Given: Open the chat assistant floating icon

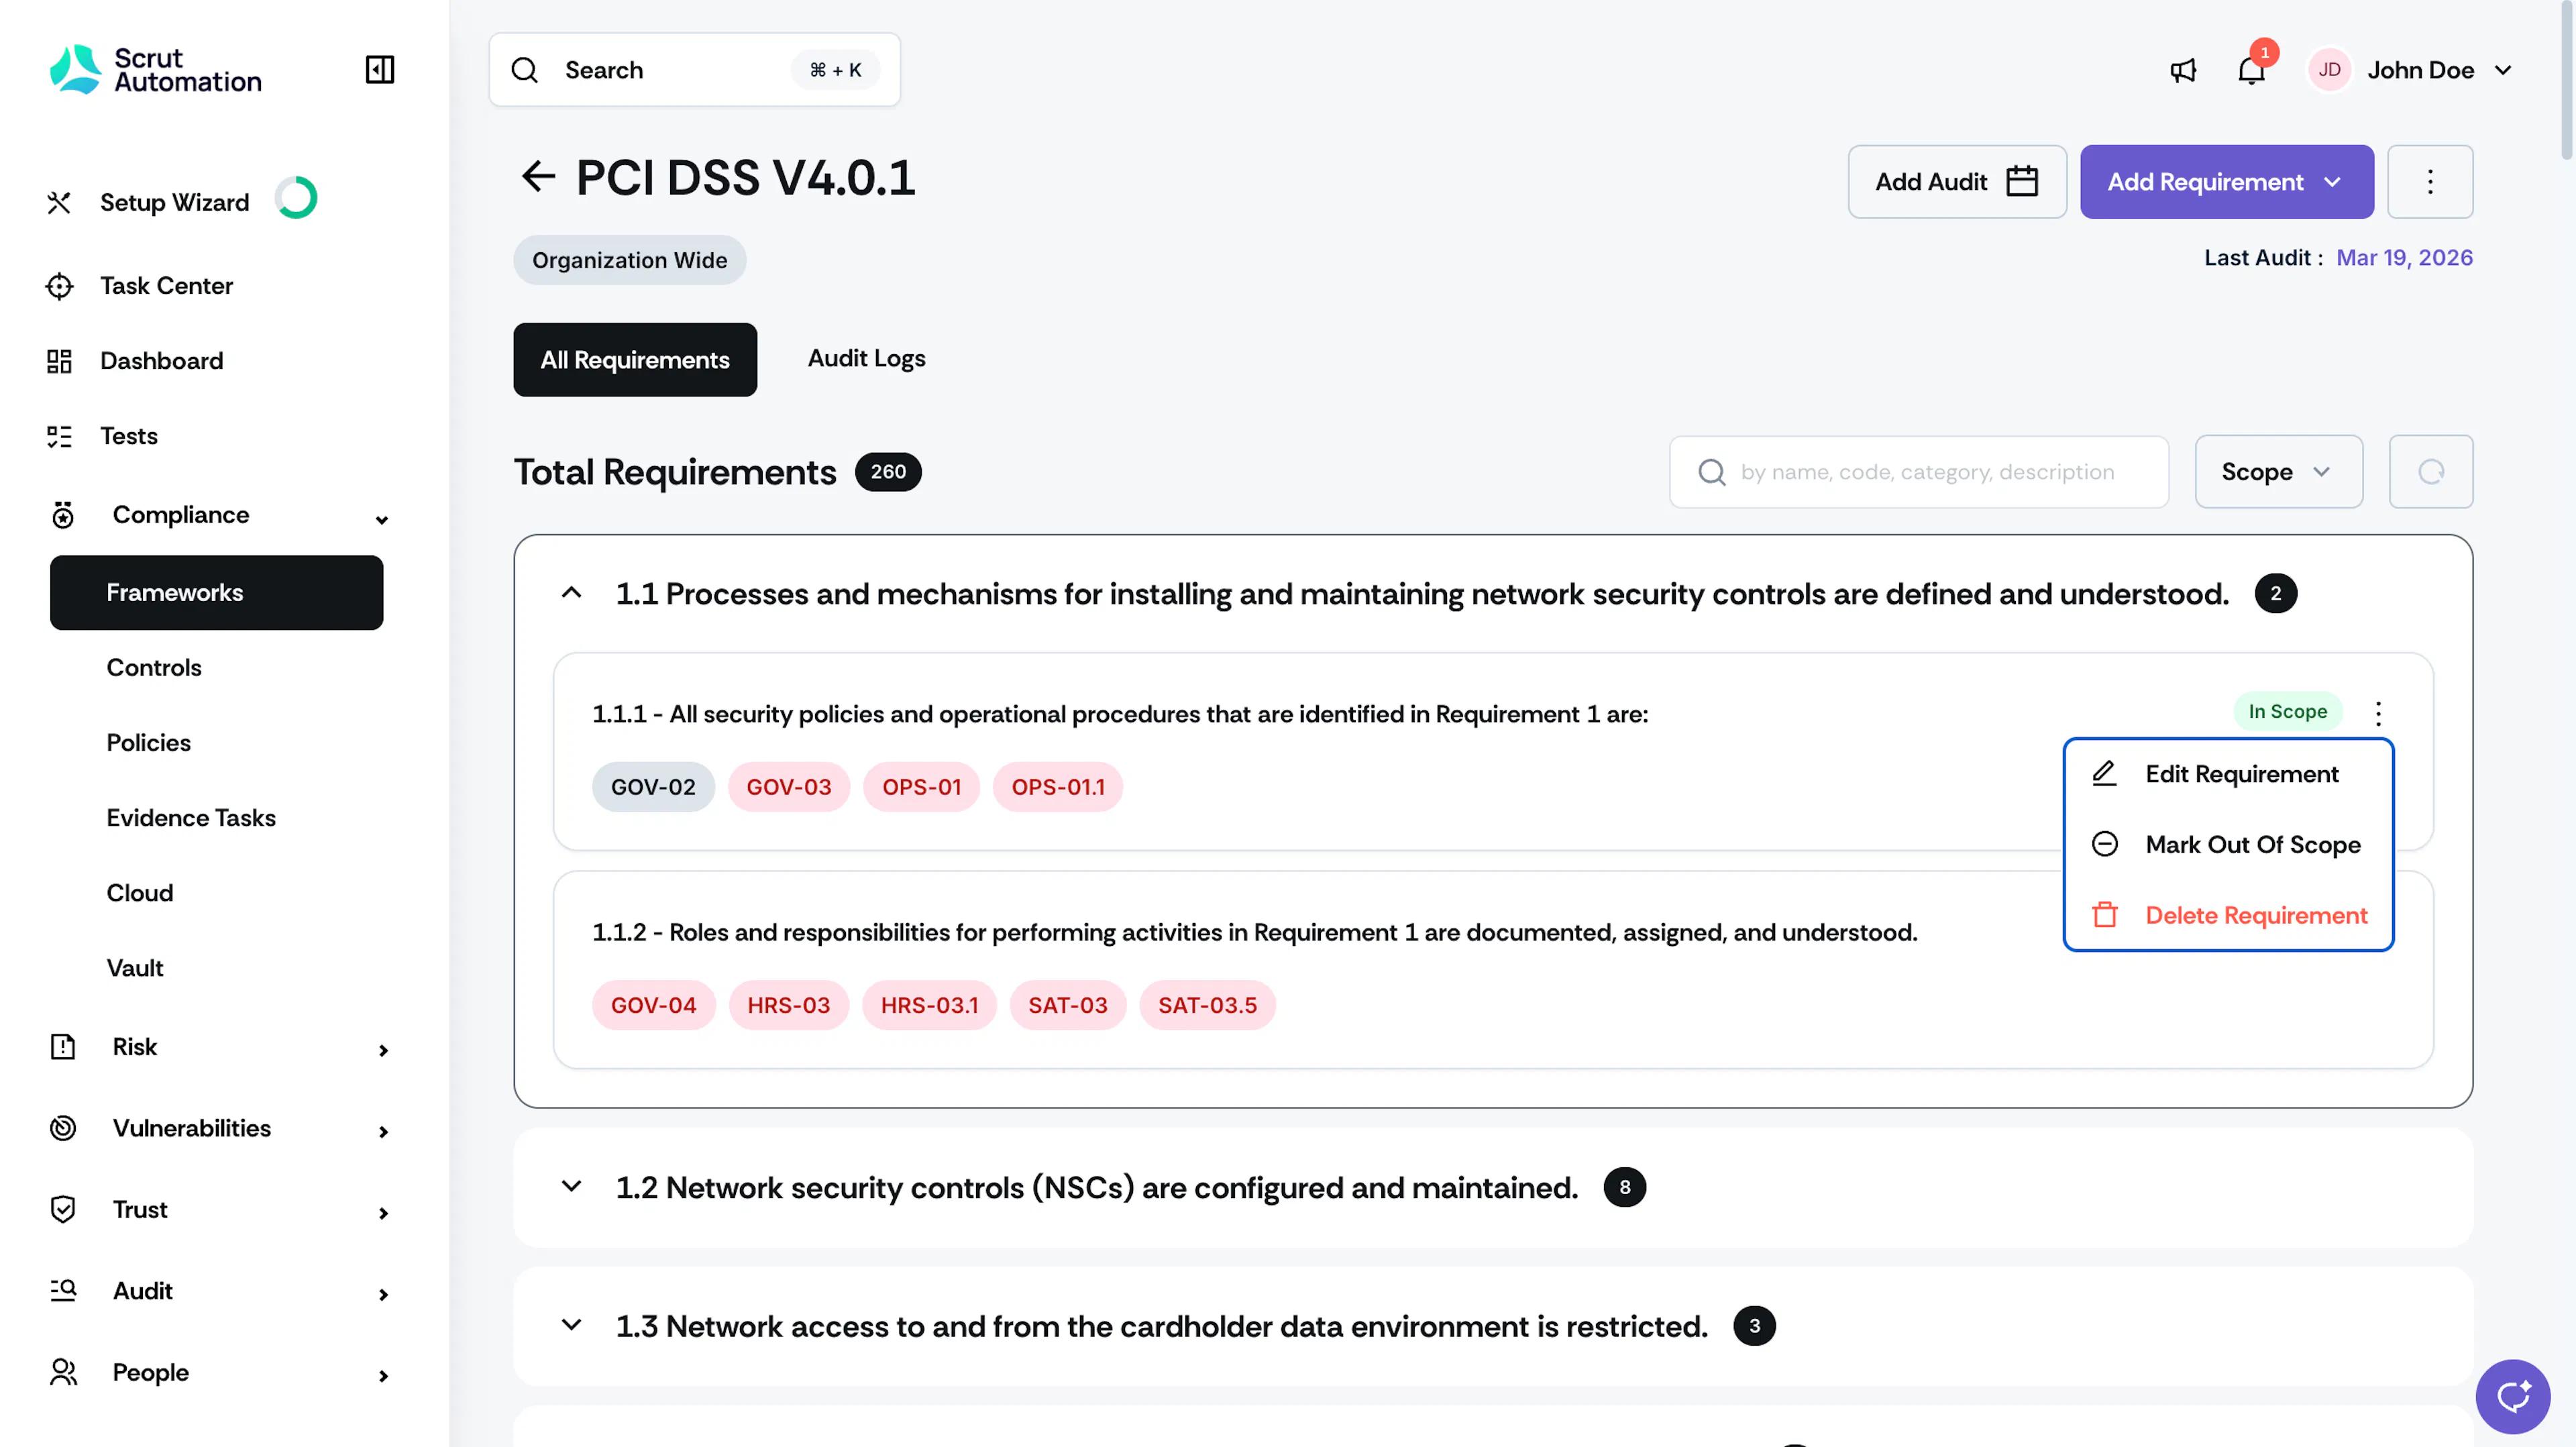Looking at the screenshot, I should click(2512, 1396).
